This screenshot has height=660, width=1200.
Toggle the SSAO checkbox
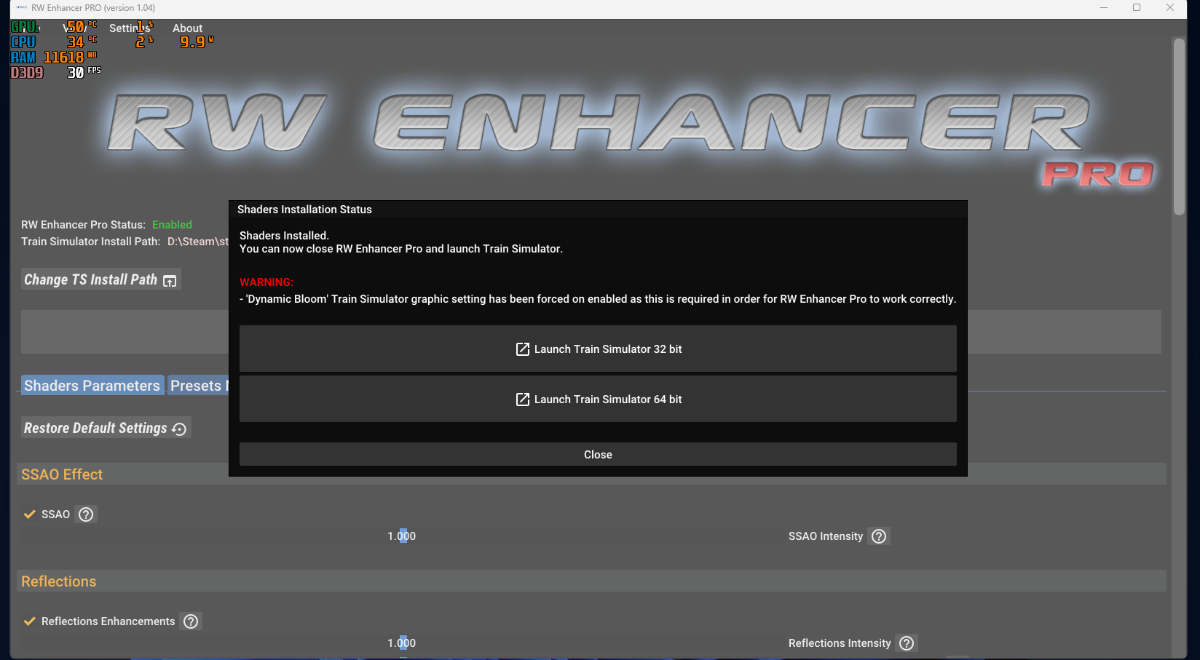point(30,514)
